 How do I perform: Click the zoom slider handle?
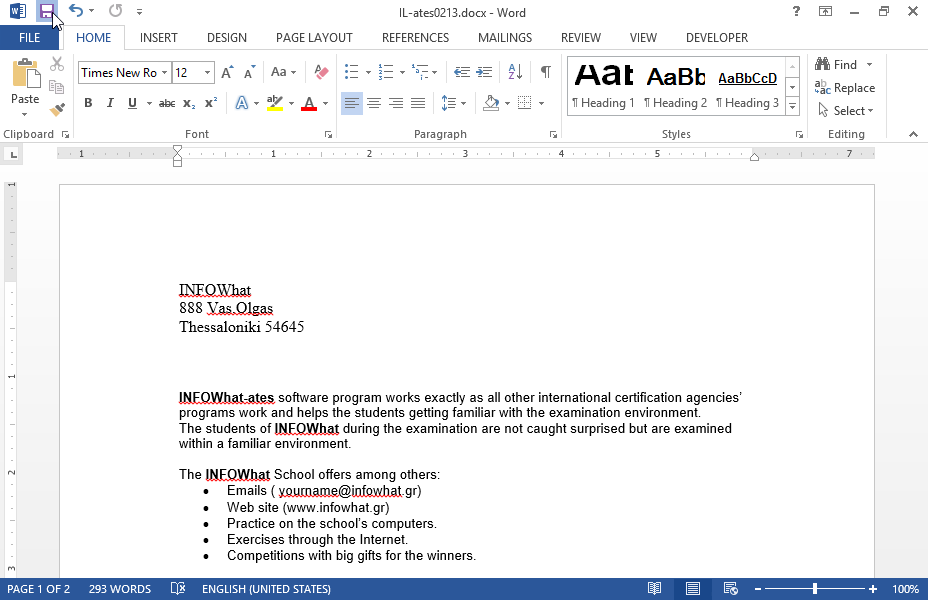point(815,589)
